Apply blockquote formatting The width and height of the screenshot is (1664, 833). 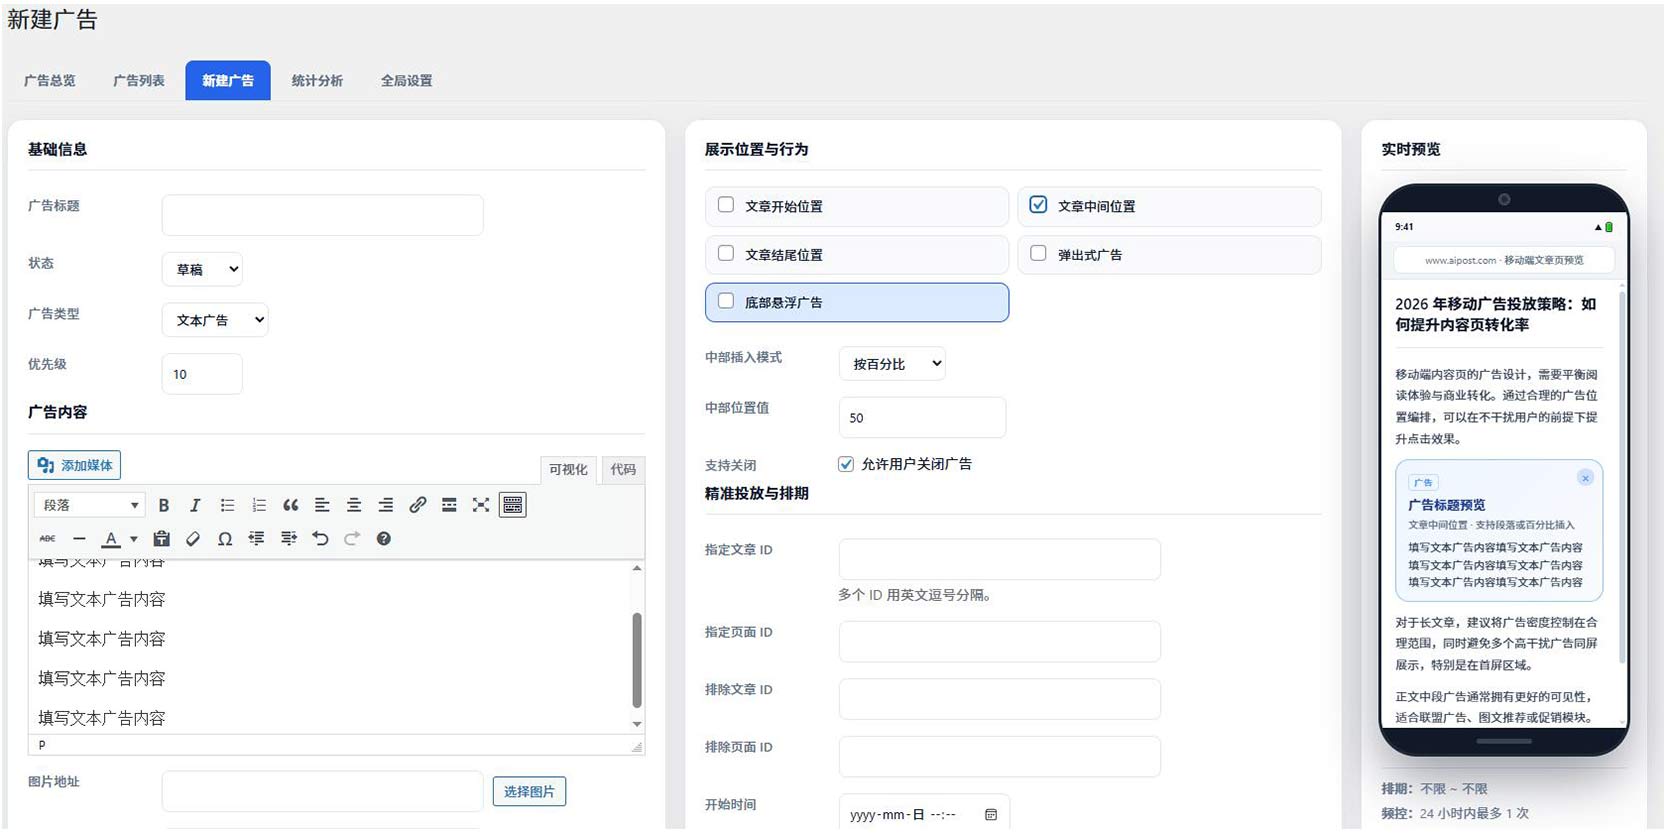(x=291, y=505)
